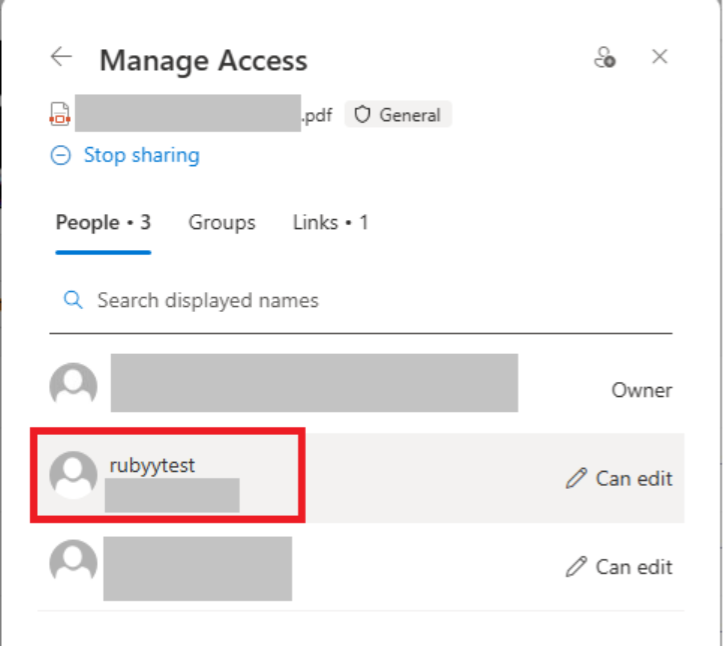Switch to the Links tab
The width and height of the screenshot is (723, 646).
(330, 223)
